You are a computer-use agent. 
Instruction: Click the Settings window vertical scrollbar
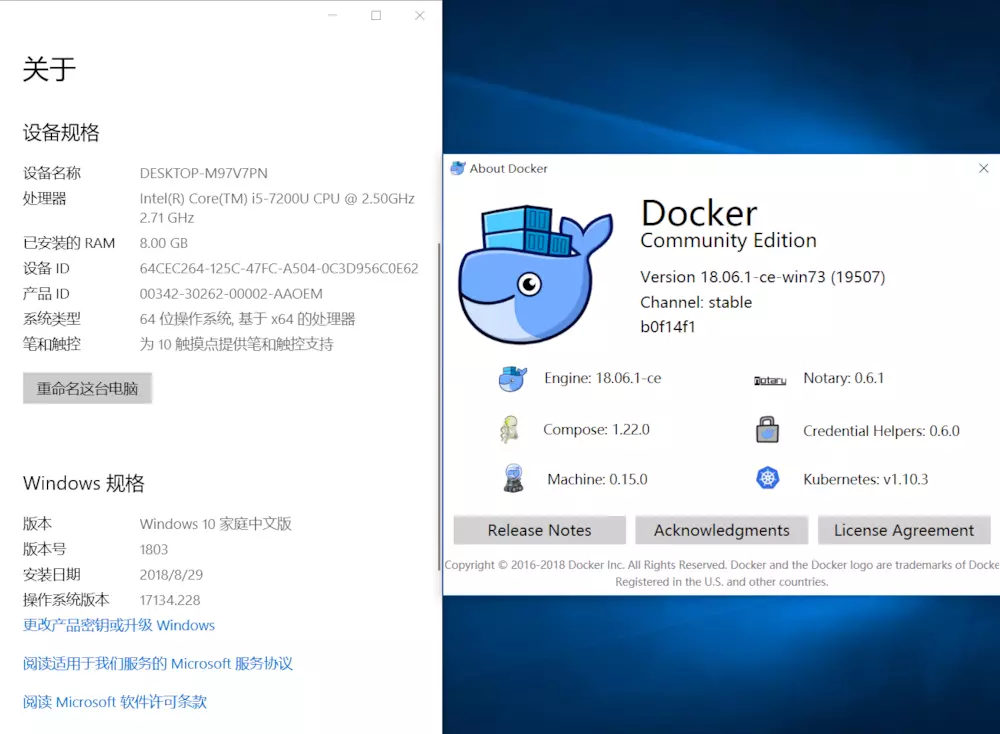pyautogui.click(x=439, y=408)
